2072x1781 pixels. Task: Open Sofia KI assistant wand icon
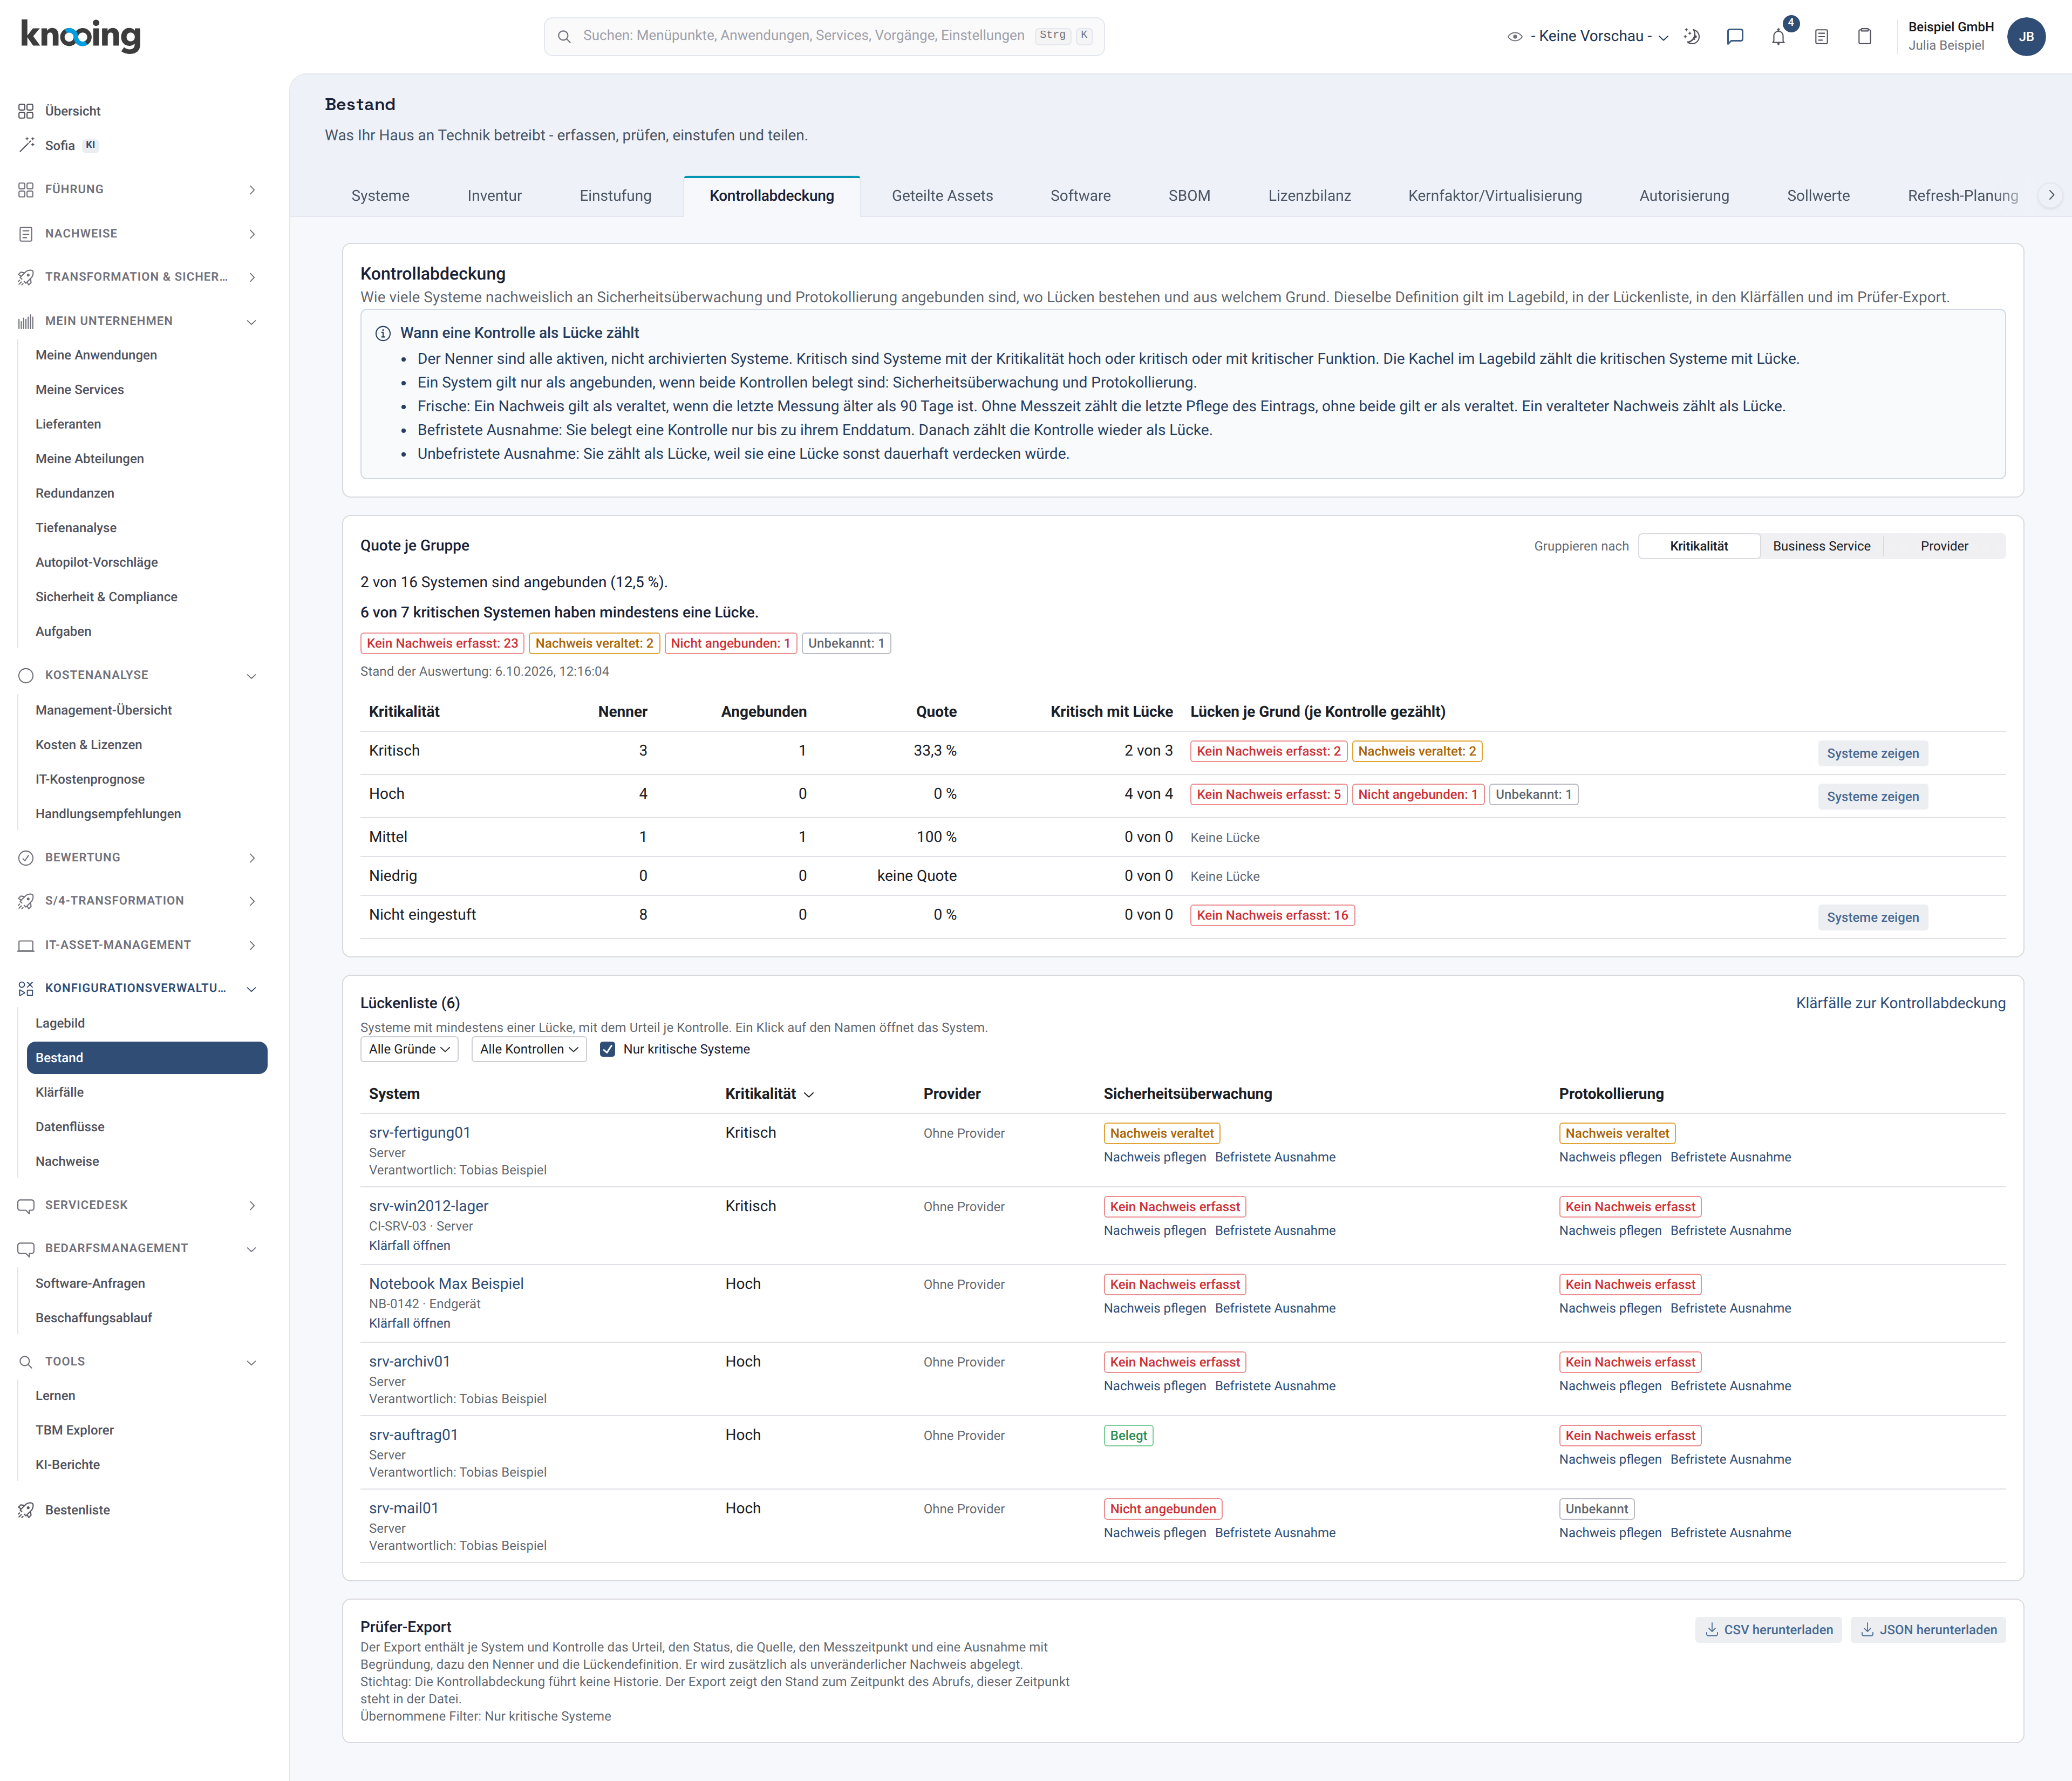click(x=26, y=145)
